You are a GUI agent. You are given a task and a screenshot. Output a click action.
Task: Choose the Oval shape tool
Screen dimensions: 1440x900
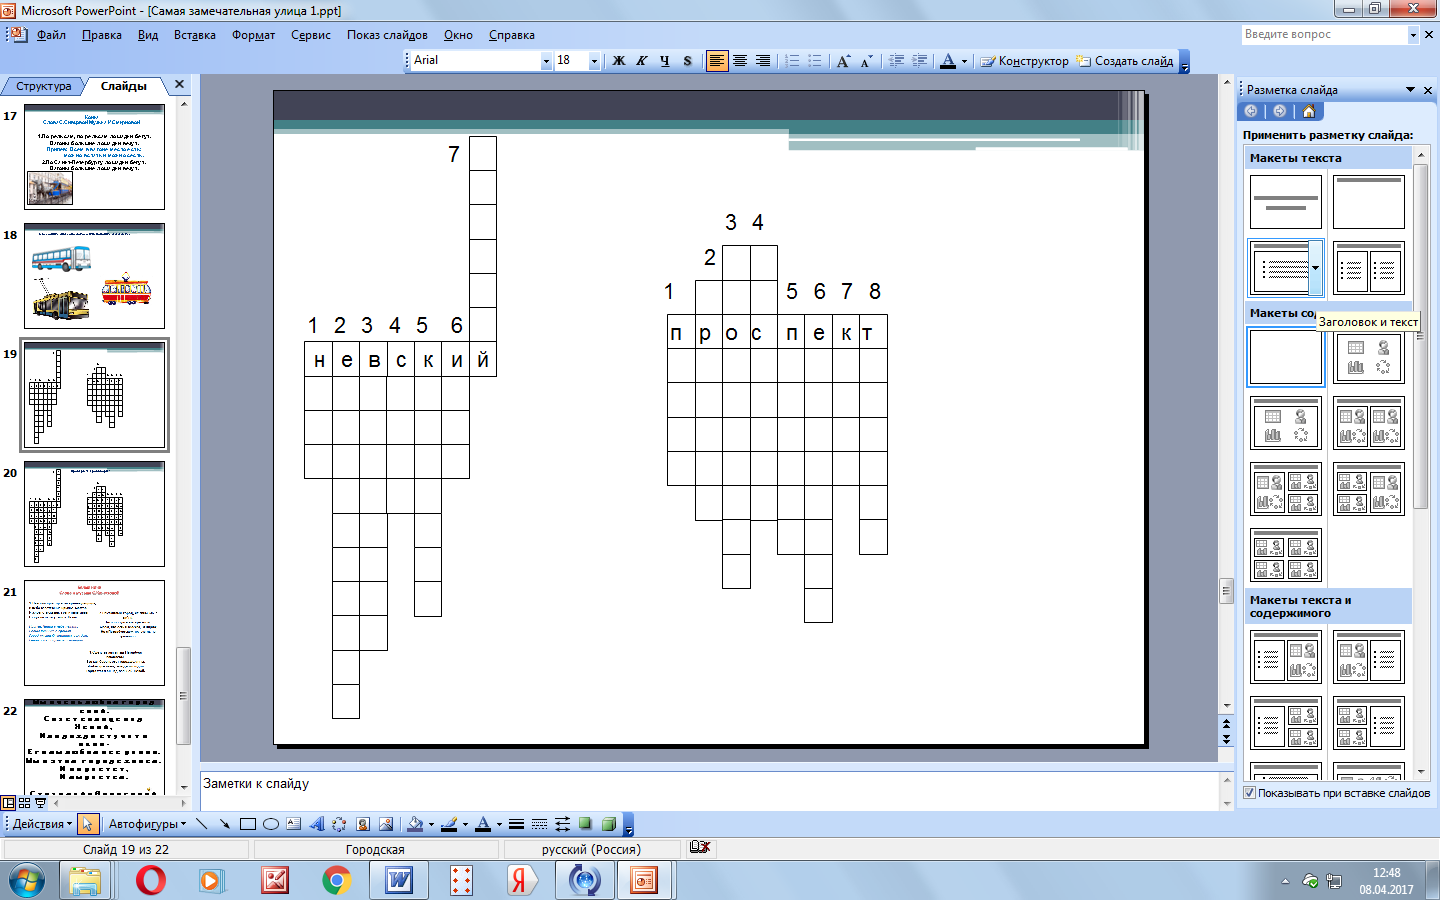(271, 824)
